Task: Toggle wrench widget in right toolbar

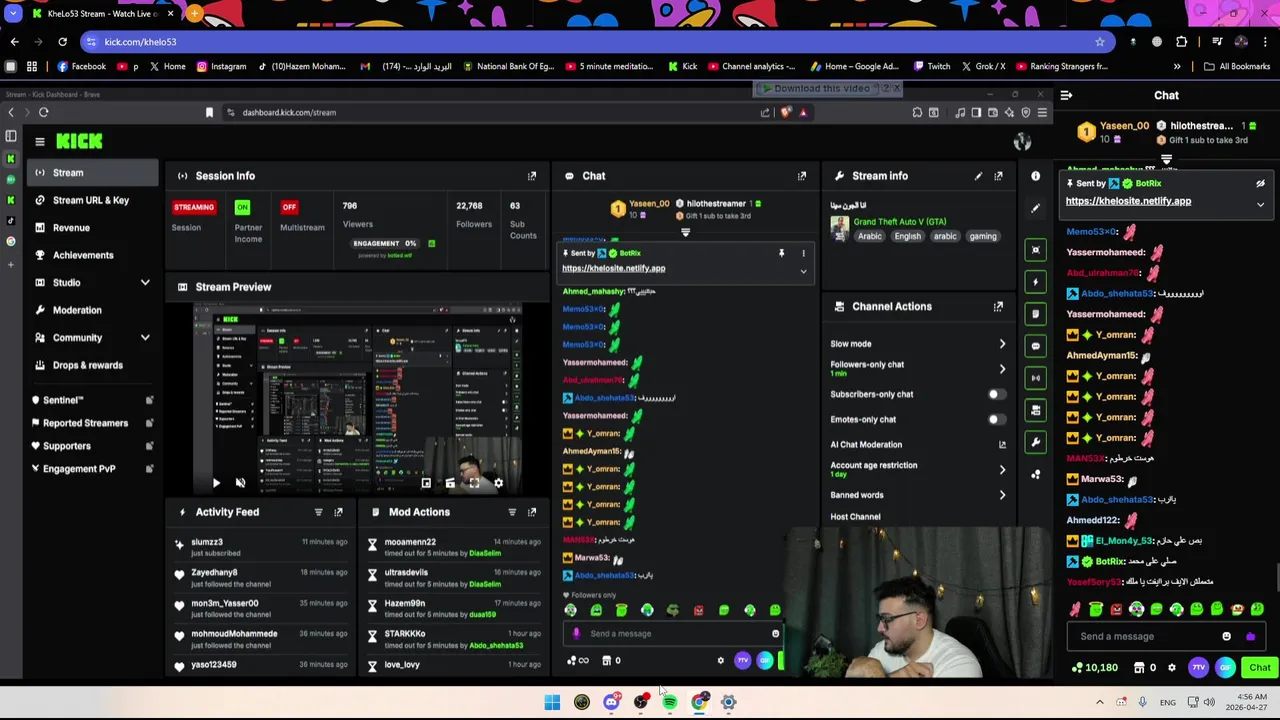Action: [1036, 442]
